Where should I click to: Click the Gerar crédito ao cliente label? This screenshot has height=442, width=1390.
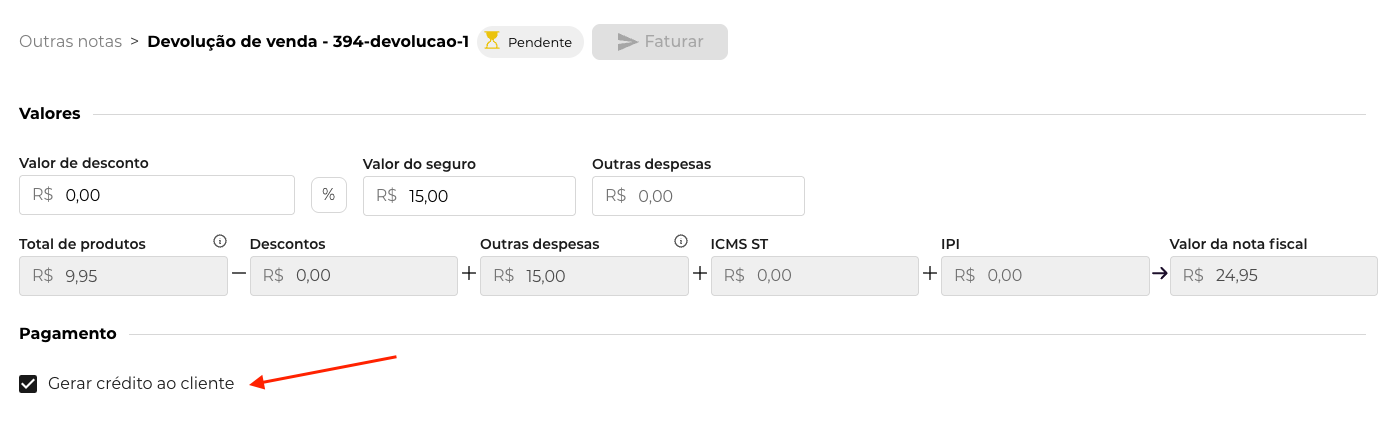pos(141,384)
